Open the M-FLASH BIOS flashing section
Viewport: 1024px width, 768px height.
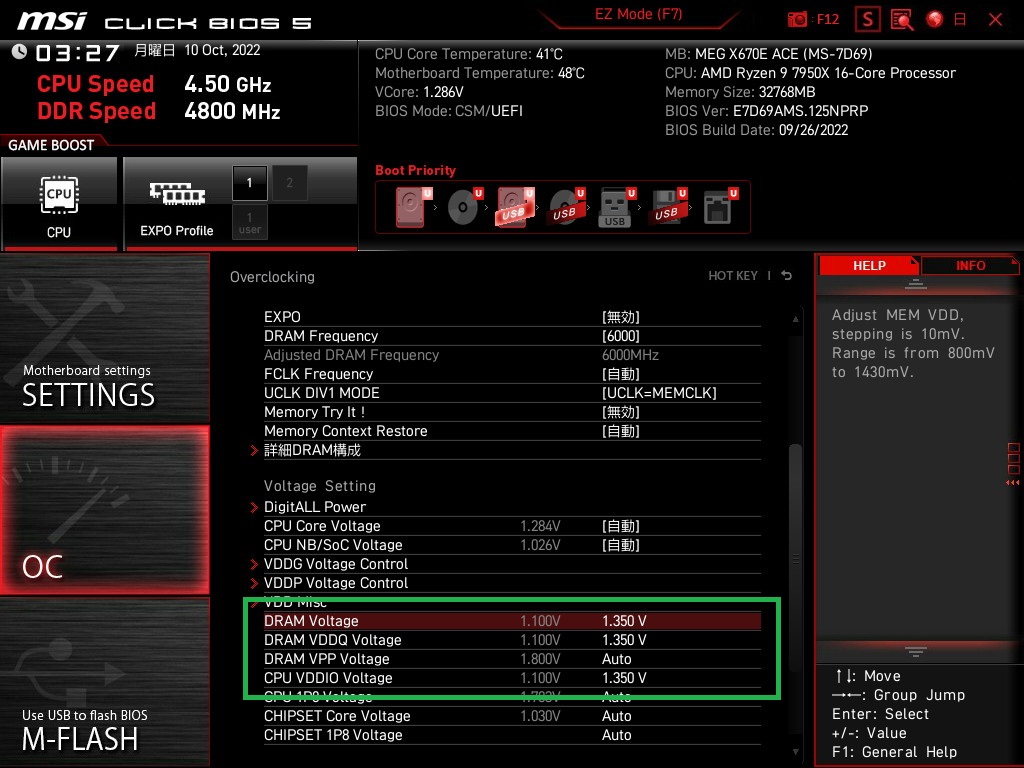(x=104, y=682)
